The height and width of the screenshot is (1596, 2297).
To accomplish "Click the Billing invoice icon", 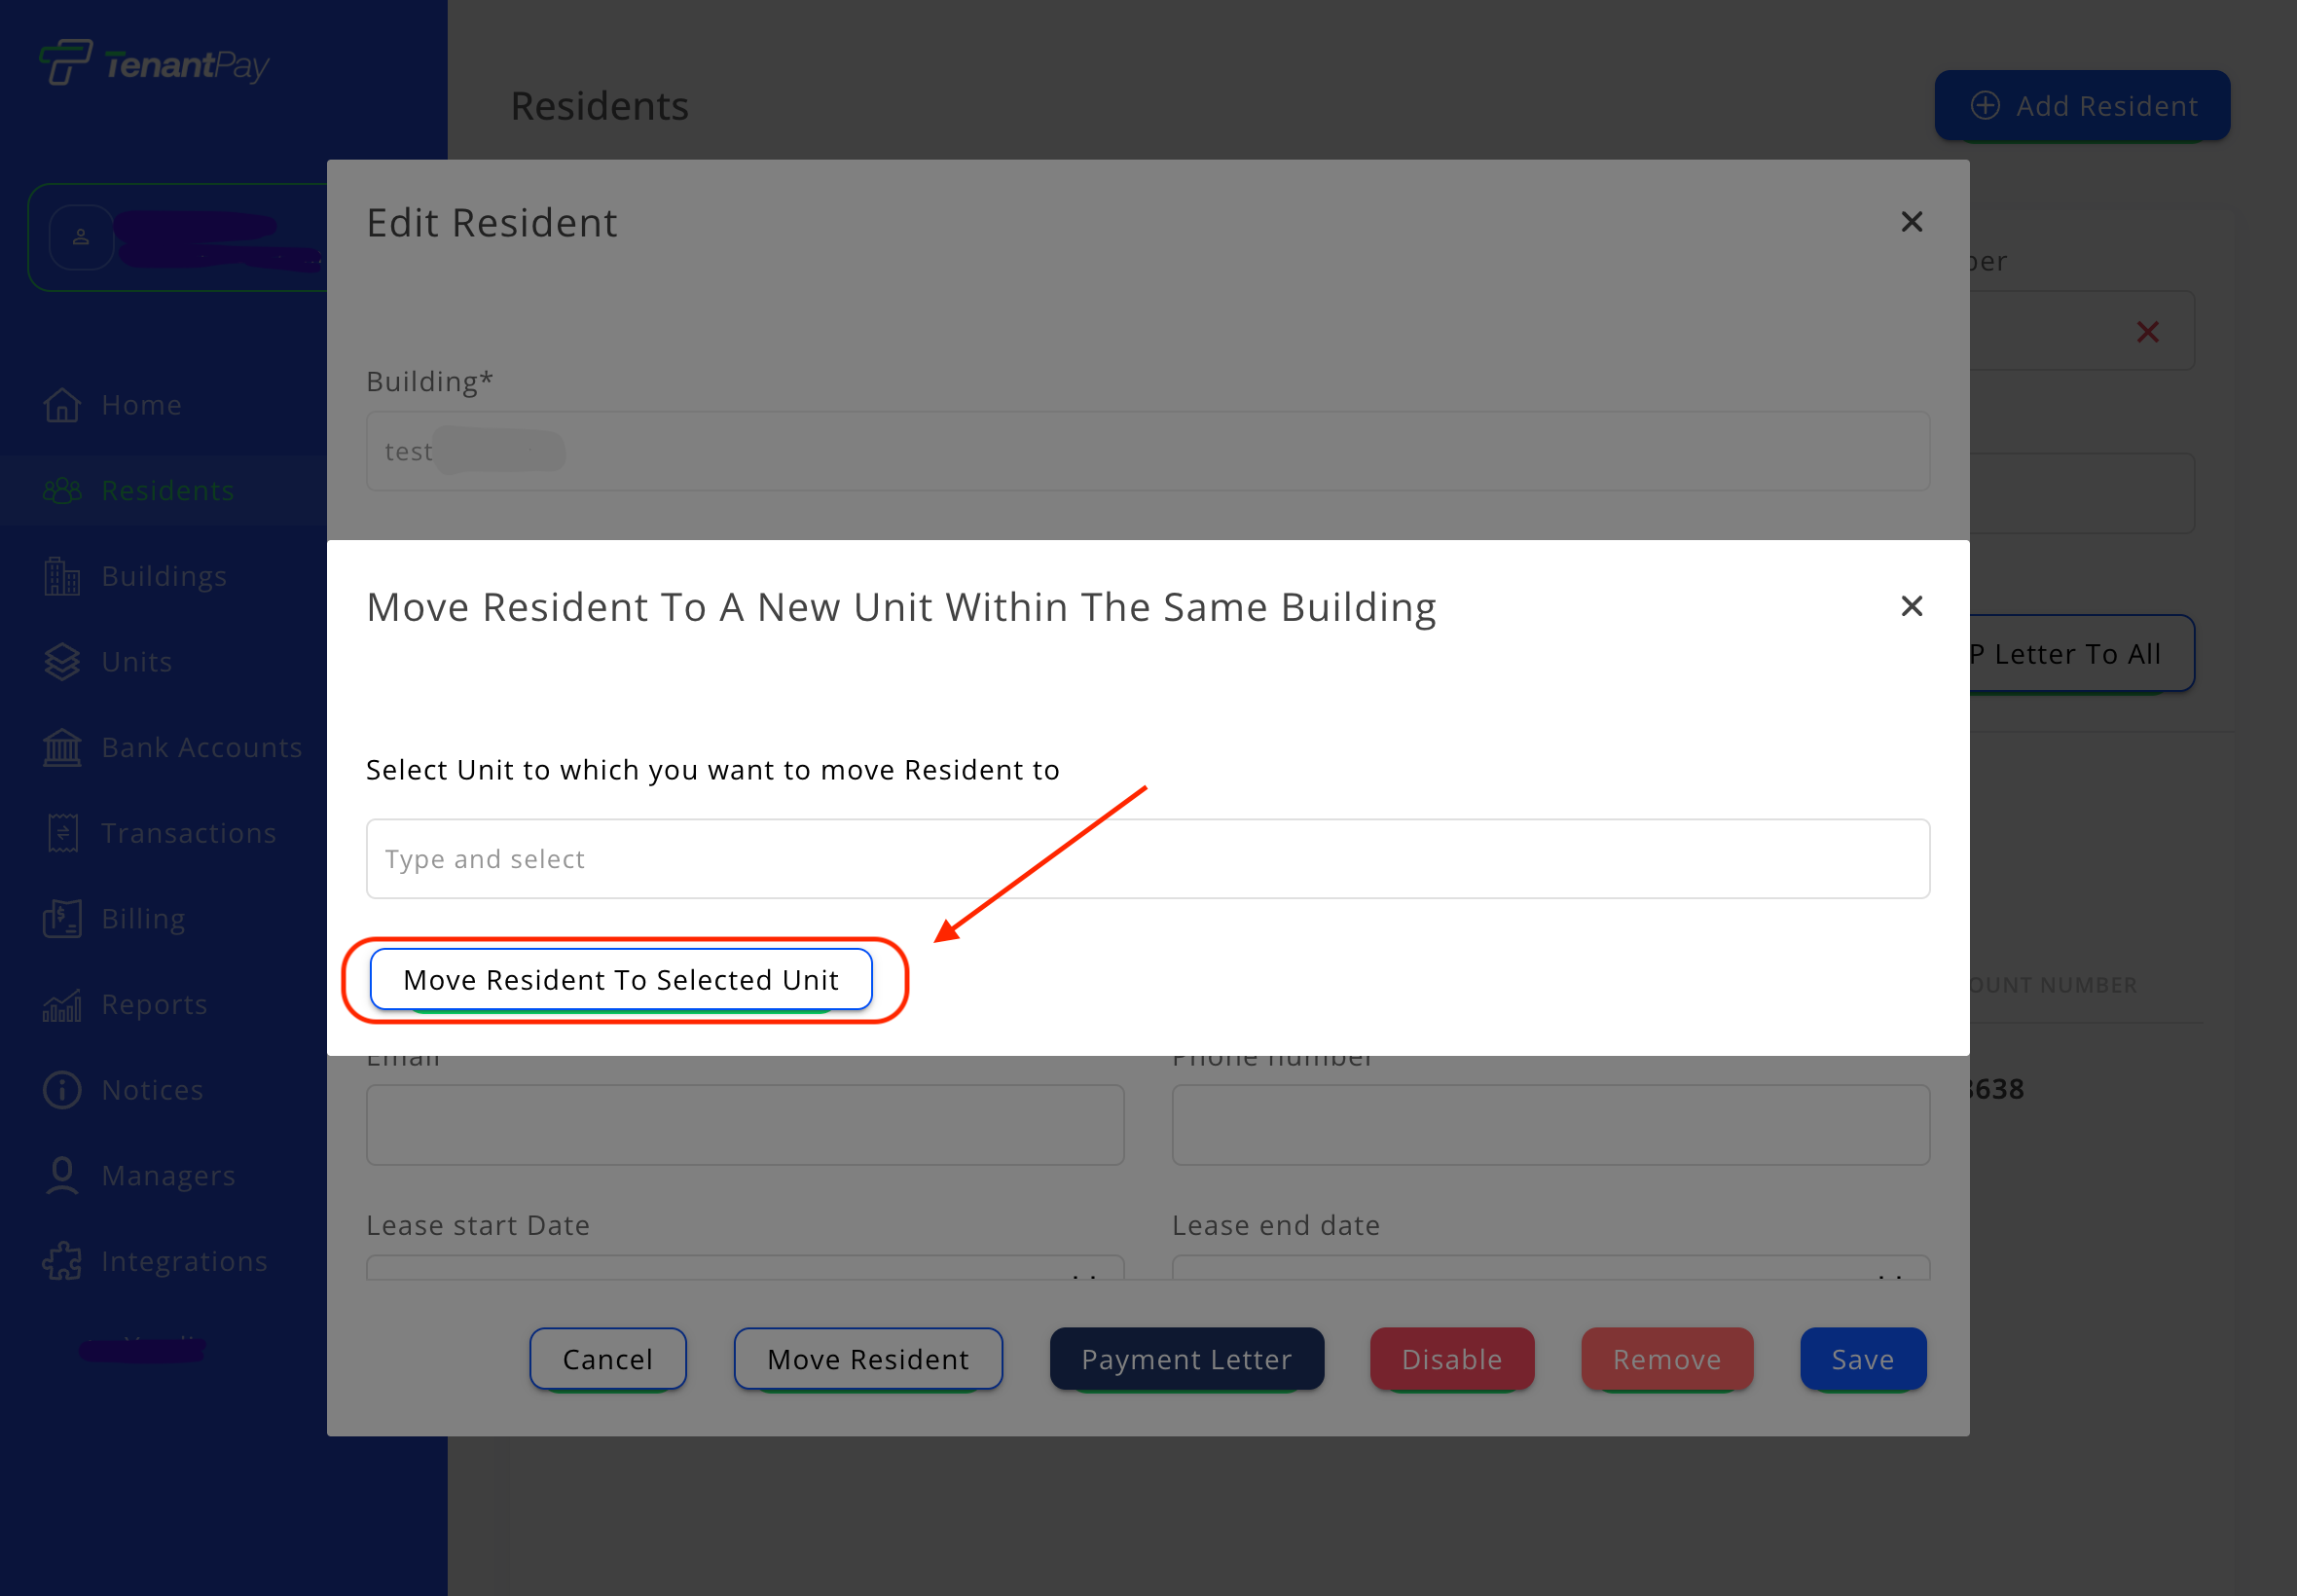I will tap(62, 919).
